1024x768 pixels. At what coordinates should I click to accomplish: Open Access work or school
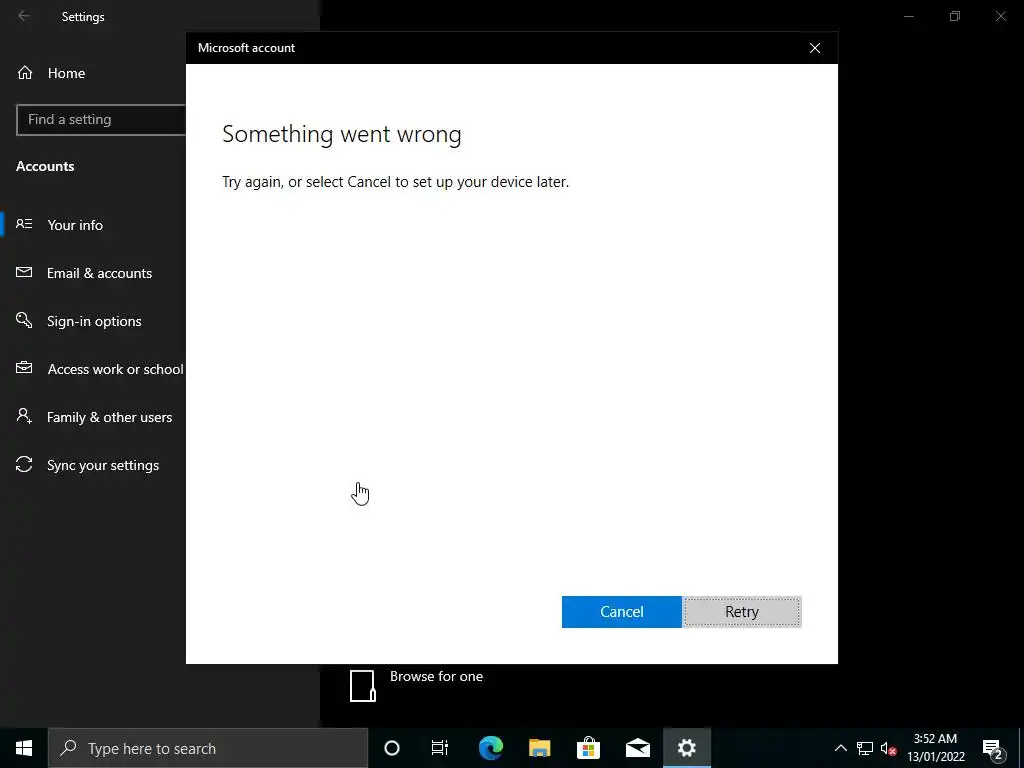click(115, 369)
